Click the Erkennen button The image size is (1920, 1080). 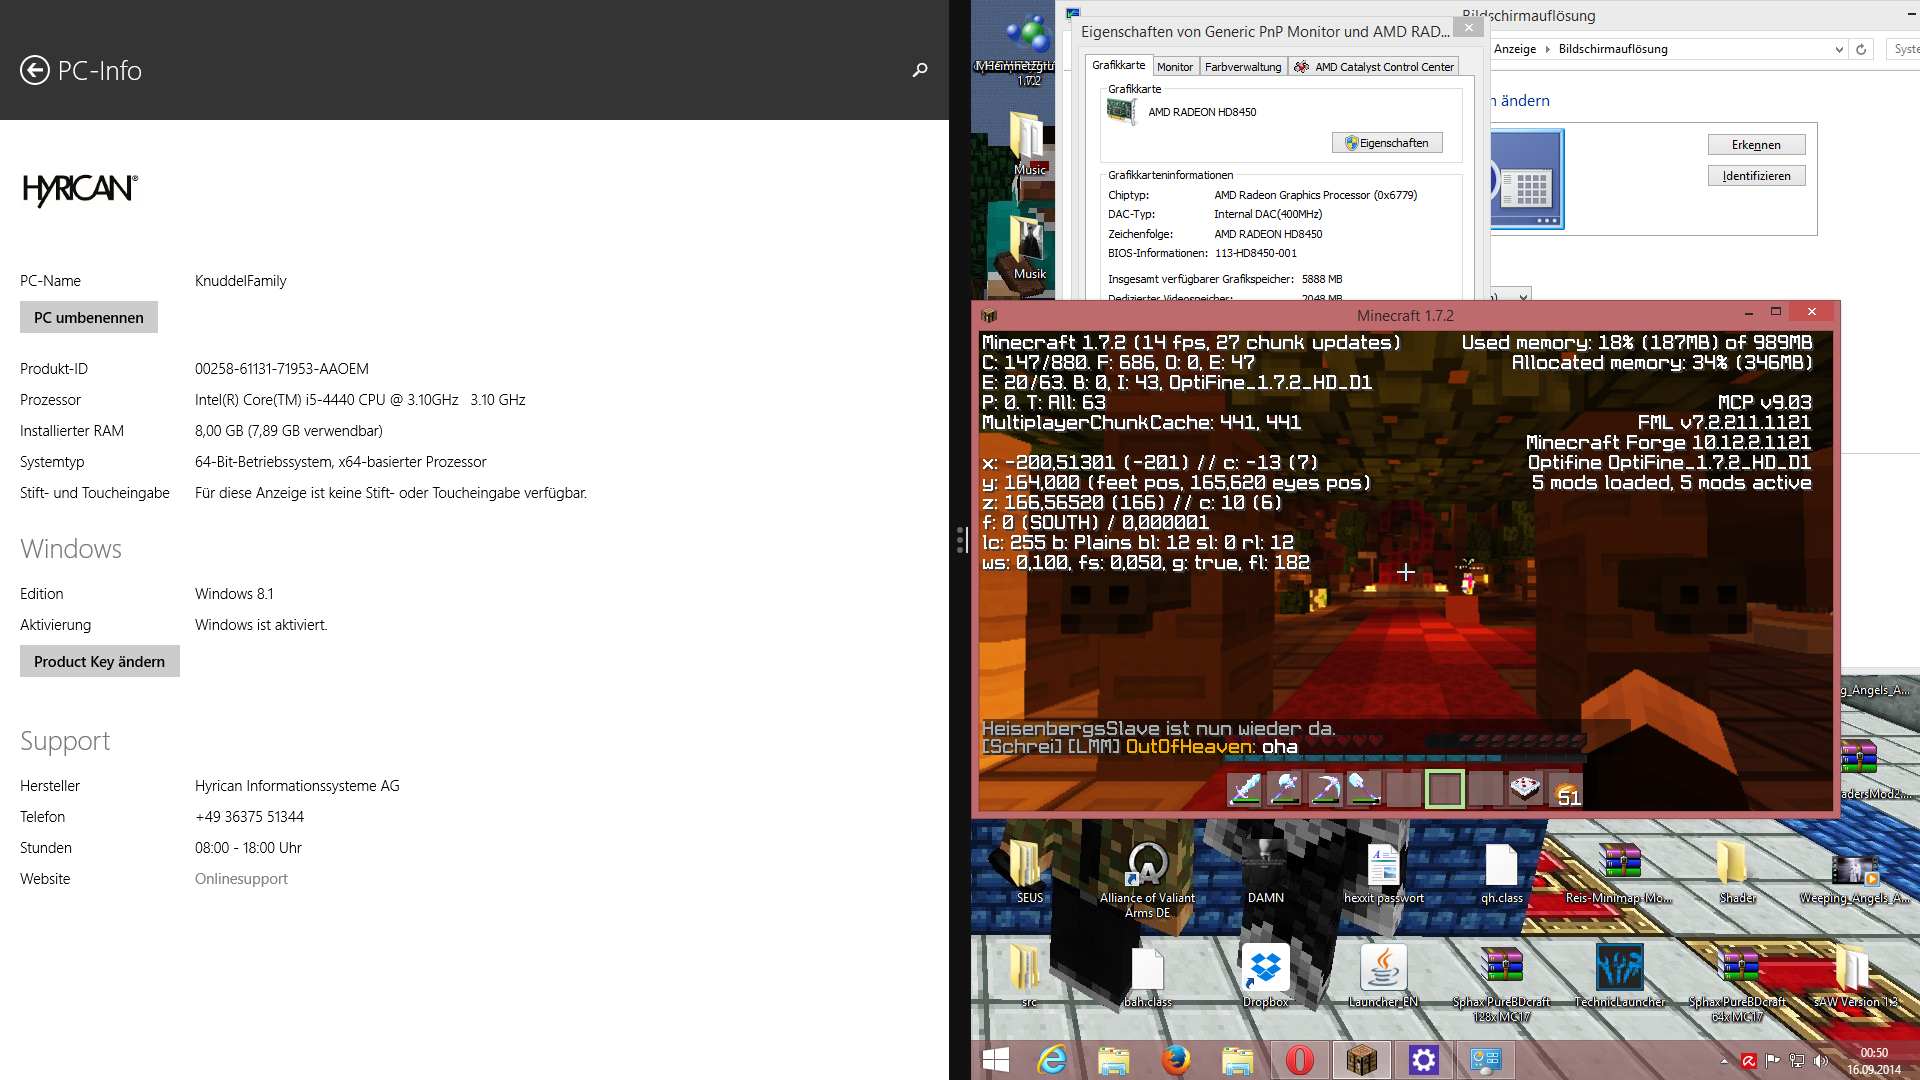[1756, 145]
